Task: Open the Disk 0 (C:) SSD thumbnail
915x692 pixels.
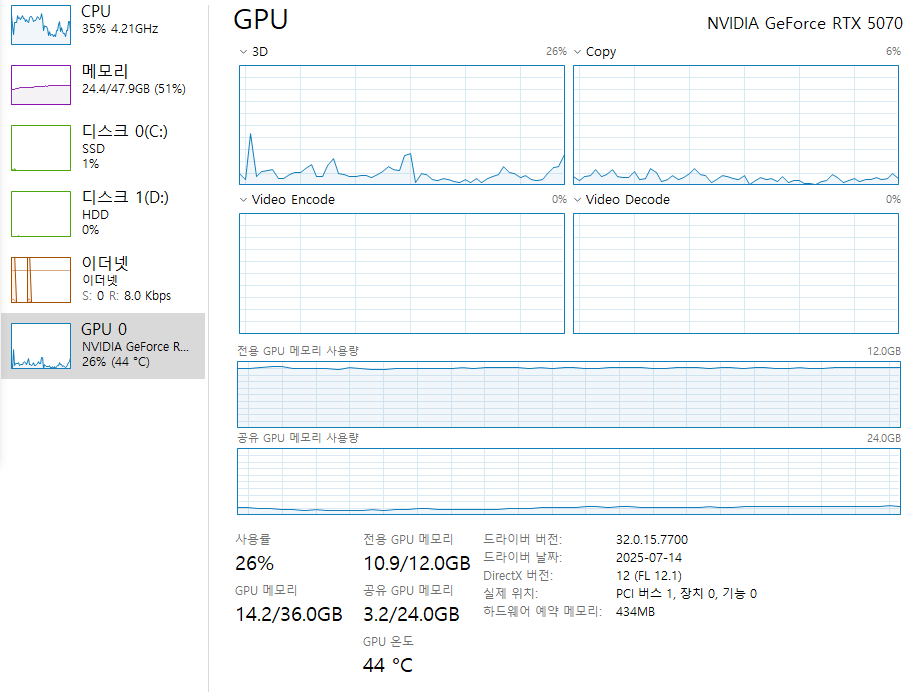Action: [x=41, y=148]
